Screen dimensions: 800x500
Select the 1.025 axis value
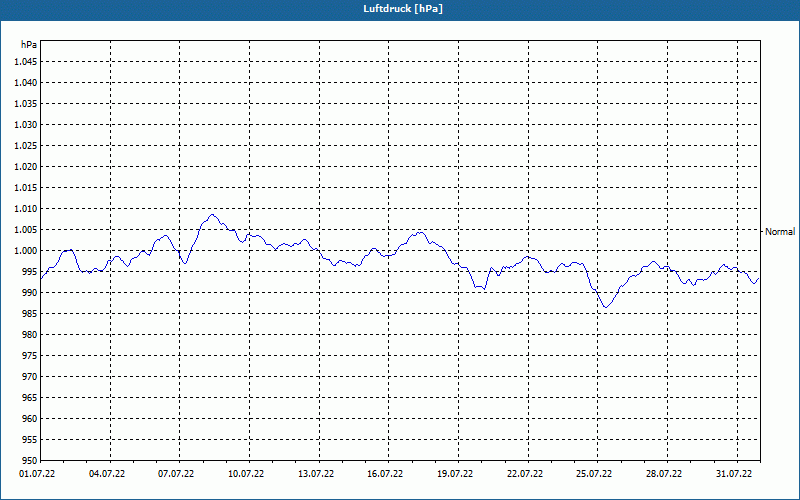pyautogui.click(x=28, y=145)
